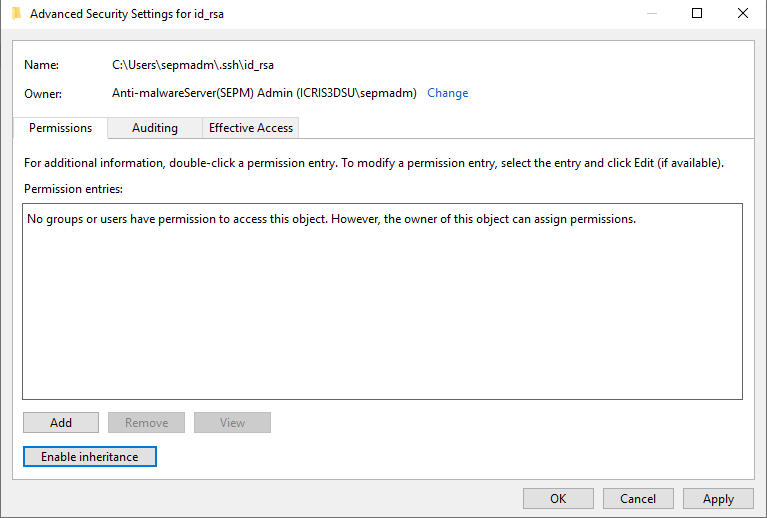Enable inheritance for this object
767x518 pixels.
pyautogui.click(x=90, y=456)
